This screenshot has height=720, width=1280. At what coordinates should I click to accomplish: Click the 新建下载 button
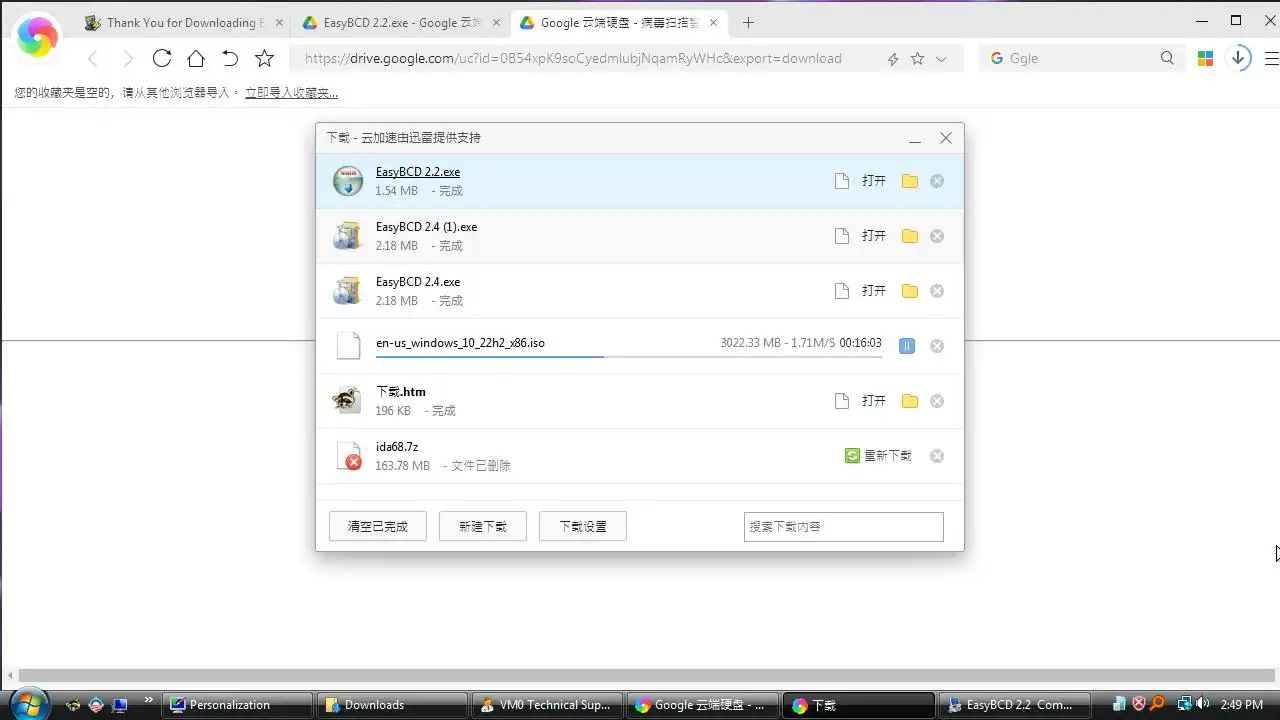(x=483, y=526)
